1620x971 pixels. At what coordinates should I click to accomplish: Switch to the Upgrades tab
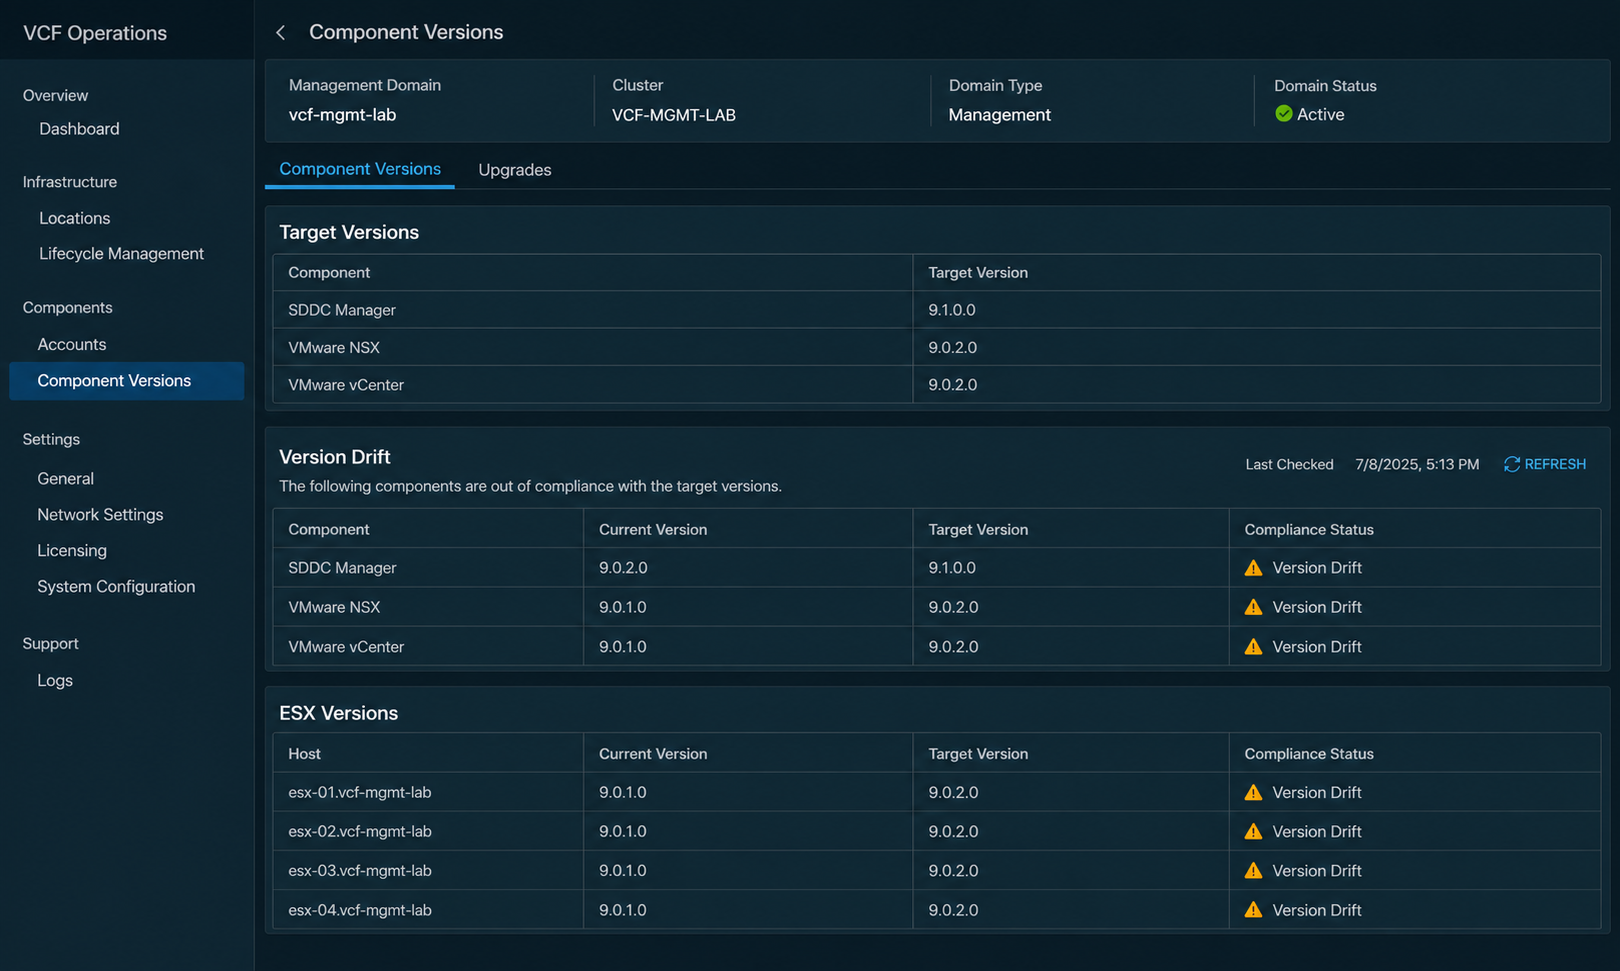coord(515,170)
